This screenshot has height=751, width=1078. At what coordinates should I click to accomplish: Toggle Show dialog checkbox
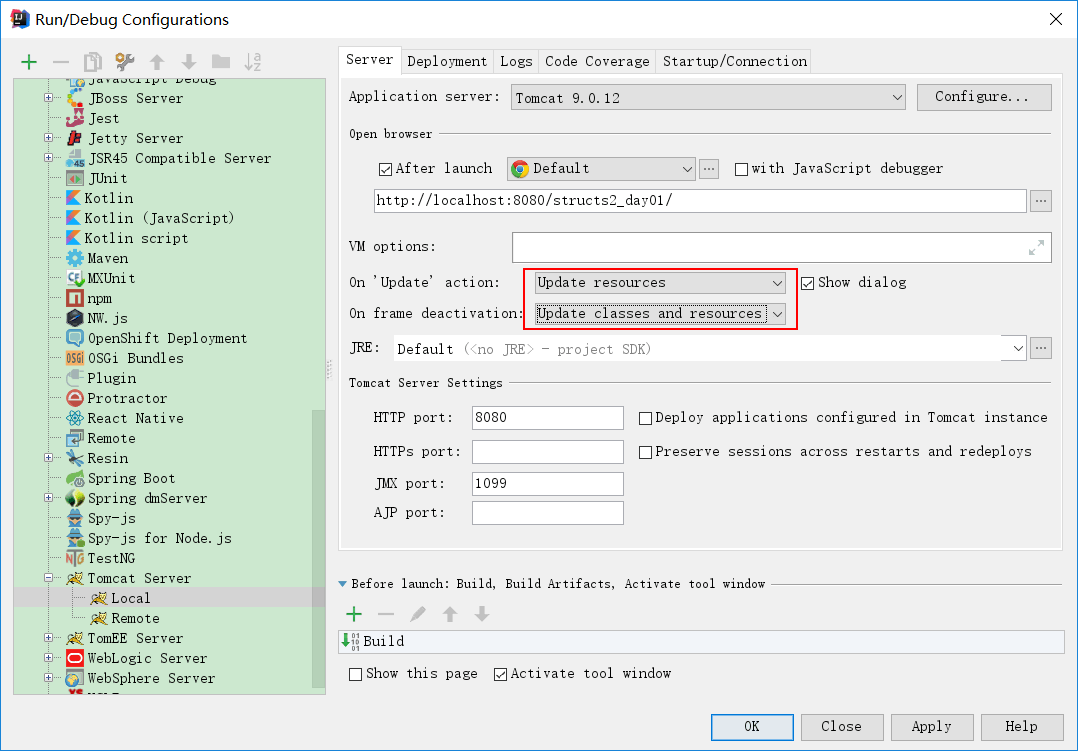808,283
